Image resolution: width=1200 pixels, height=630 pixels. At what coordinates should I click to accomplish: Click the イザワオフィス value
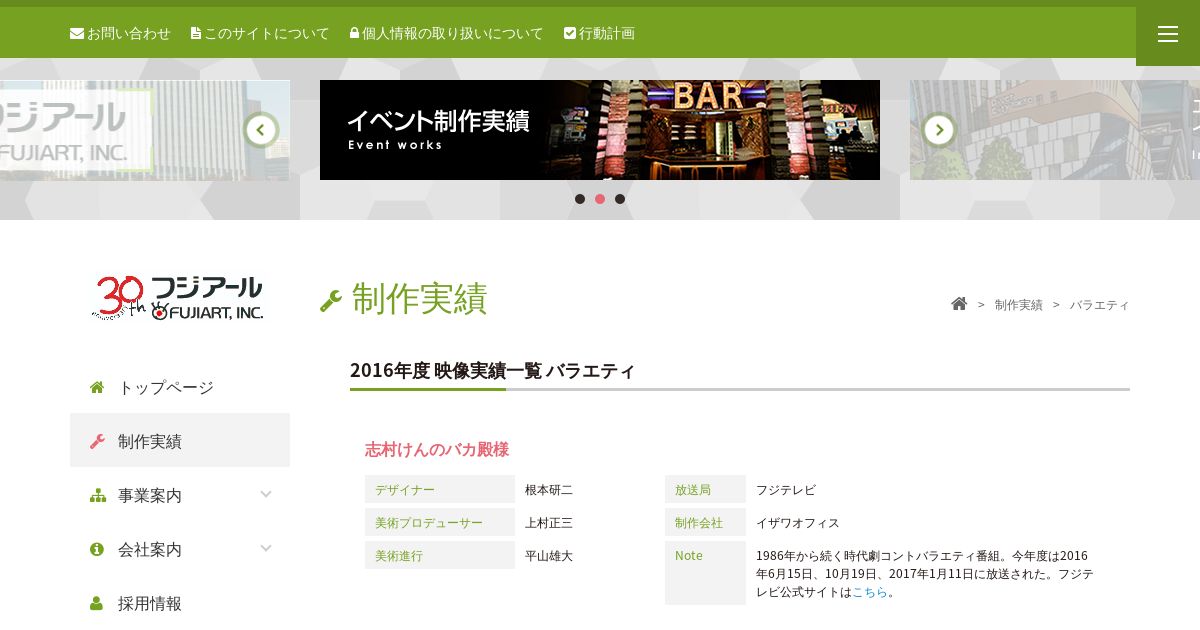[798, 523]
